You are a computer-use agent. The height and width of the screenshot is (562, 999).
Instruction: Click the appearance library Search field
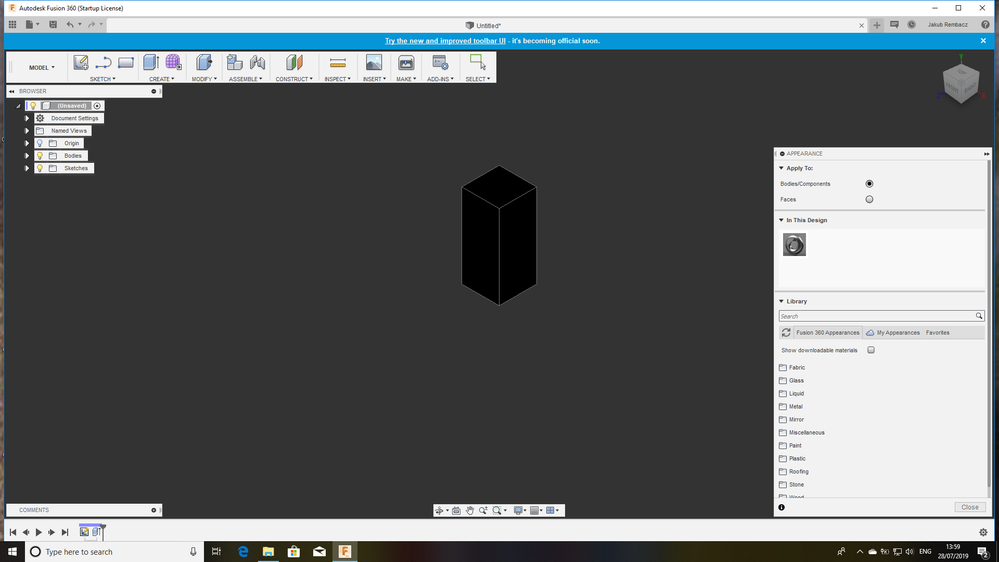point(881,316)
